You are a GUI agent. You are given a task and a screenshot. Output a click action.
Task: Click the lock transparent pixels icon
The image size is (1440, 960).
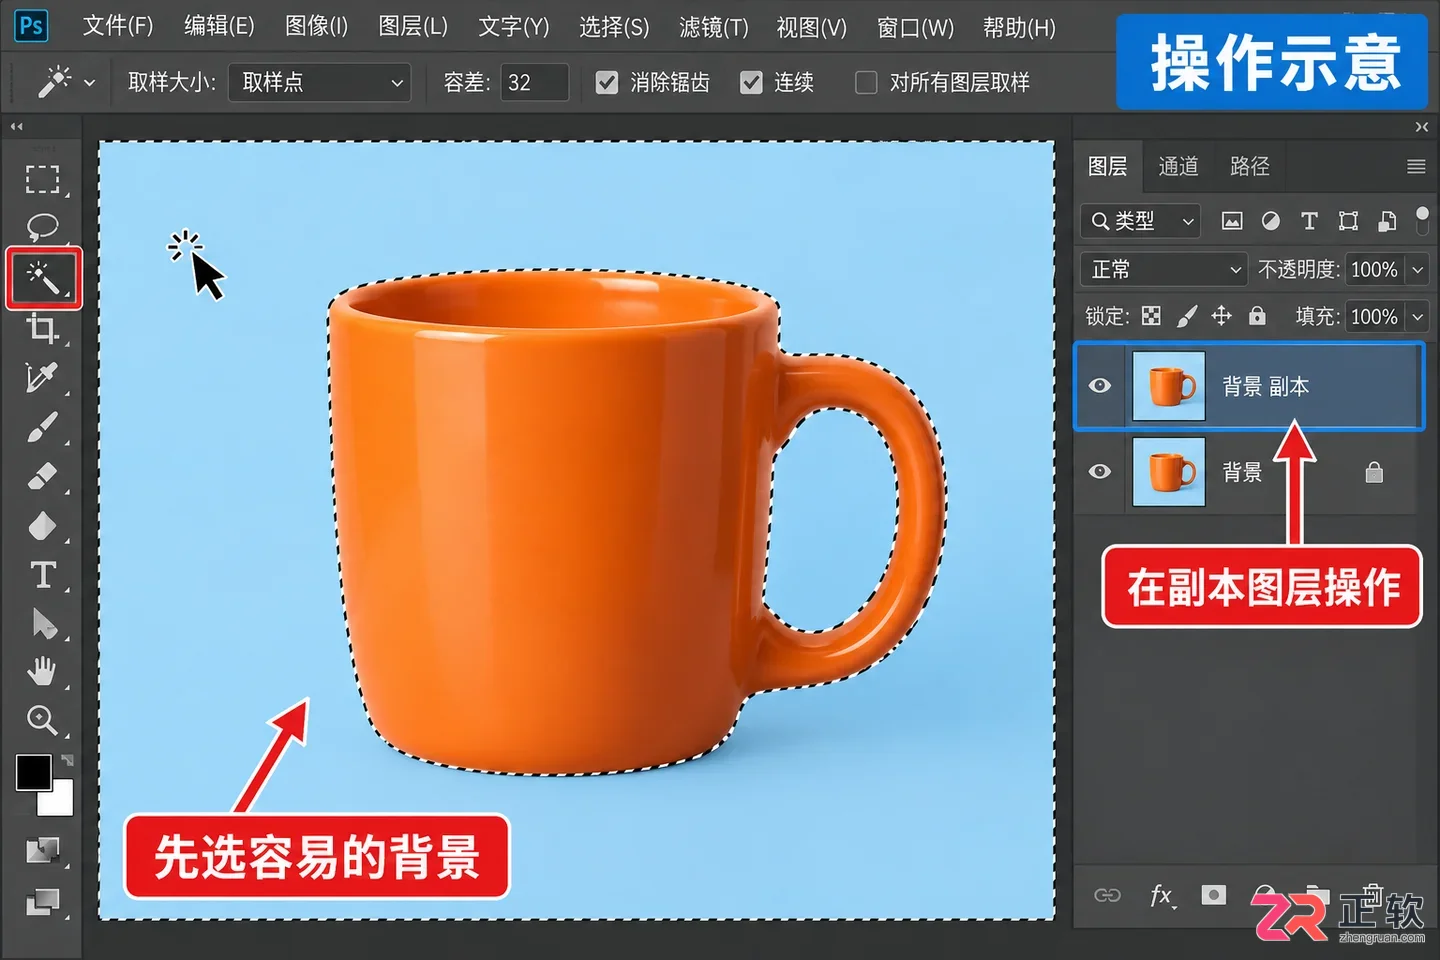(1152, 316)
